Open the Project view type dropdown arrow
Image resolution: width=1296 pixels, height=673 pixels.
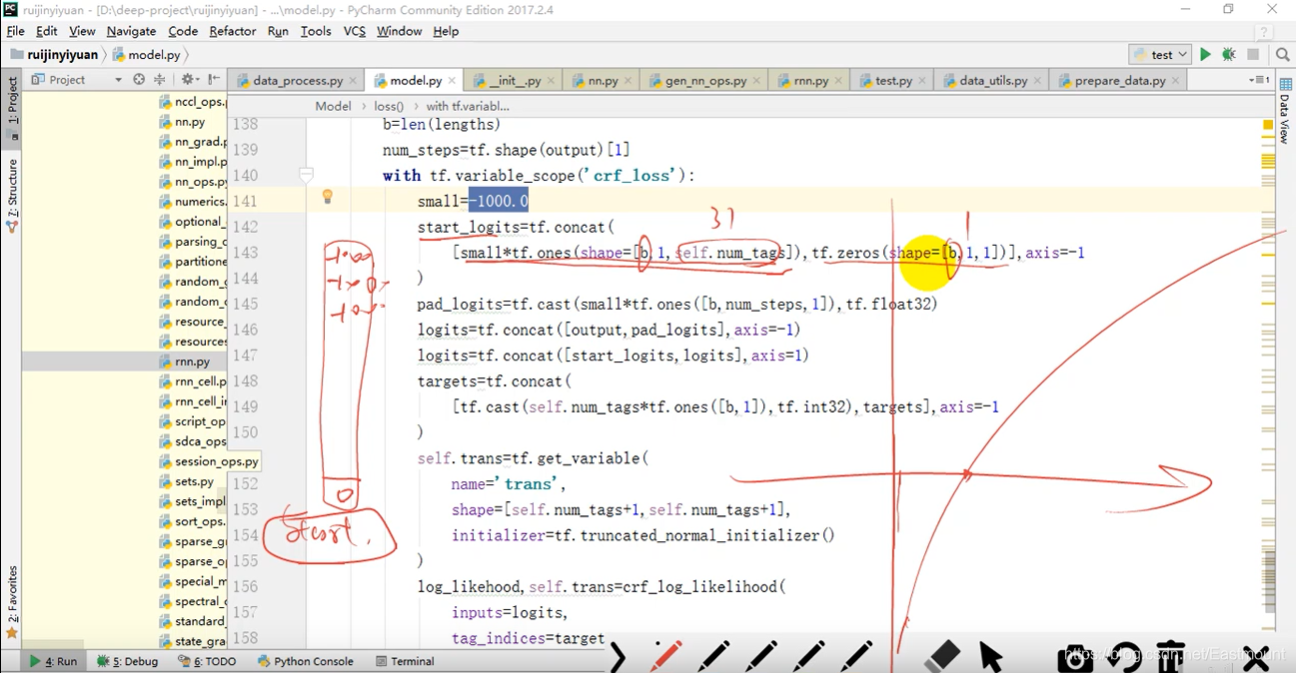coord(118,80)
